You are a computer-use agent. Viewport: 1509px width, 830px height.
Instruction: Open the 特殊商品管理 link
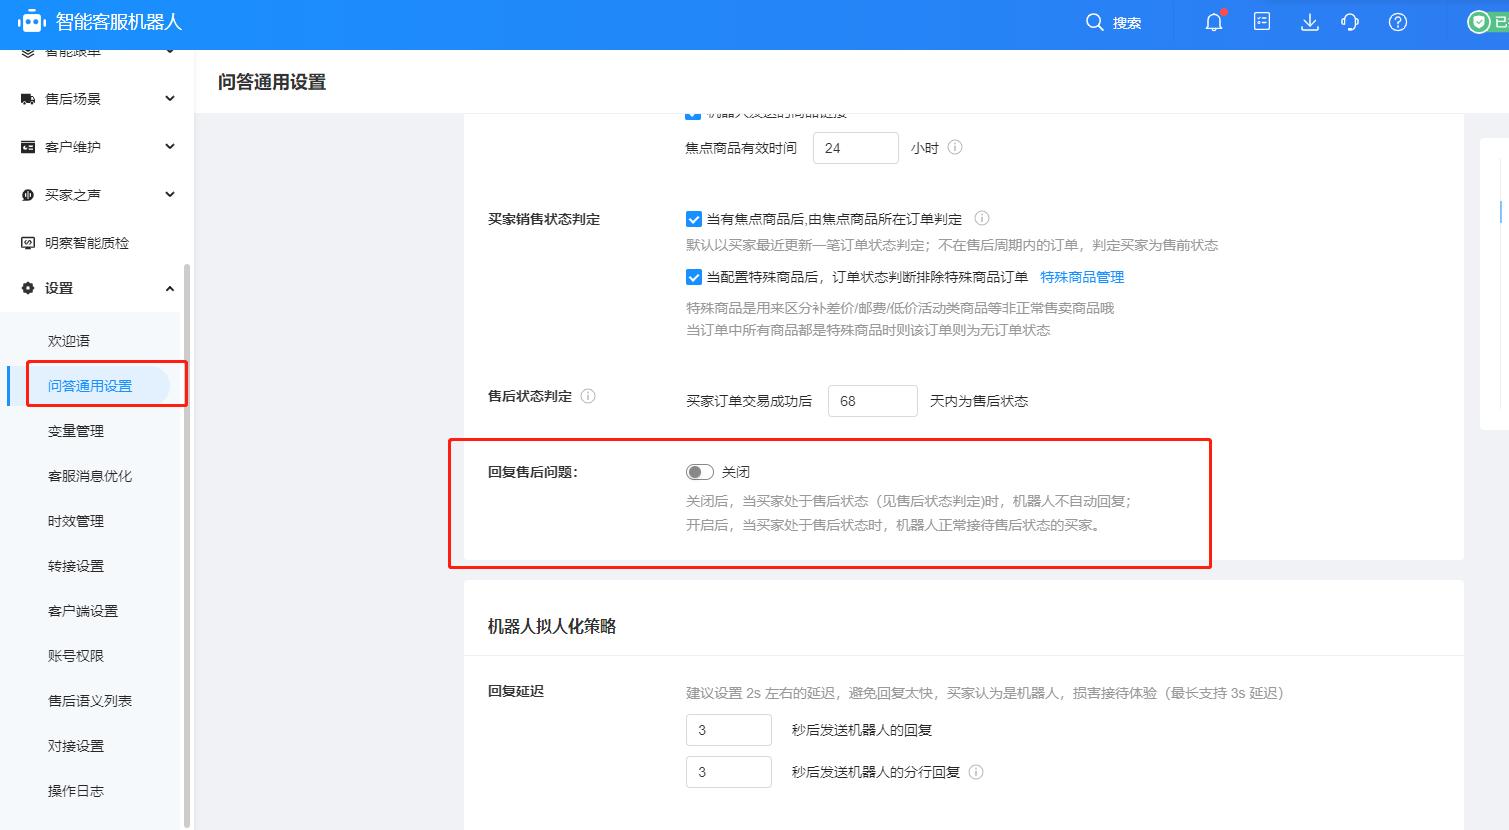point(1082,277)
